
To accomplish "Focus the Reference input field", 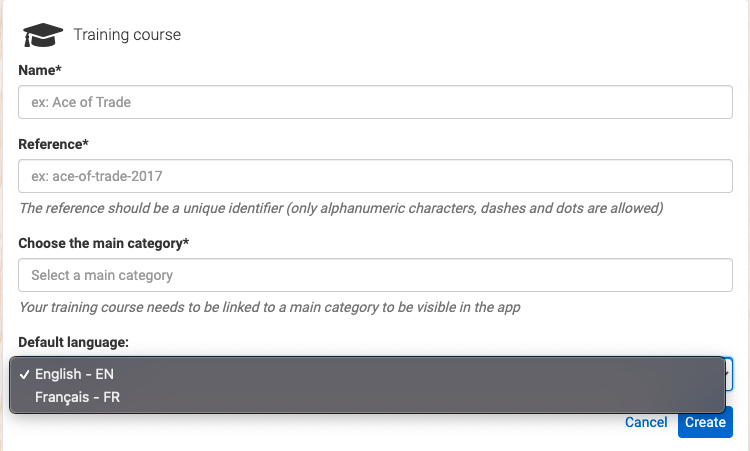I will point(375,176).
